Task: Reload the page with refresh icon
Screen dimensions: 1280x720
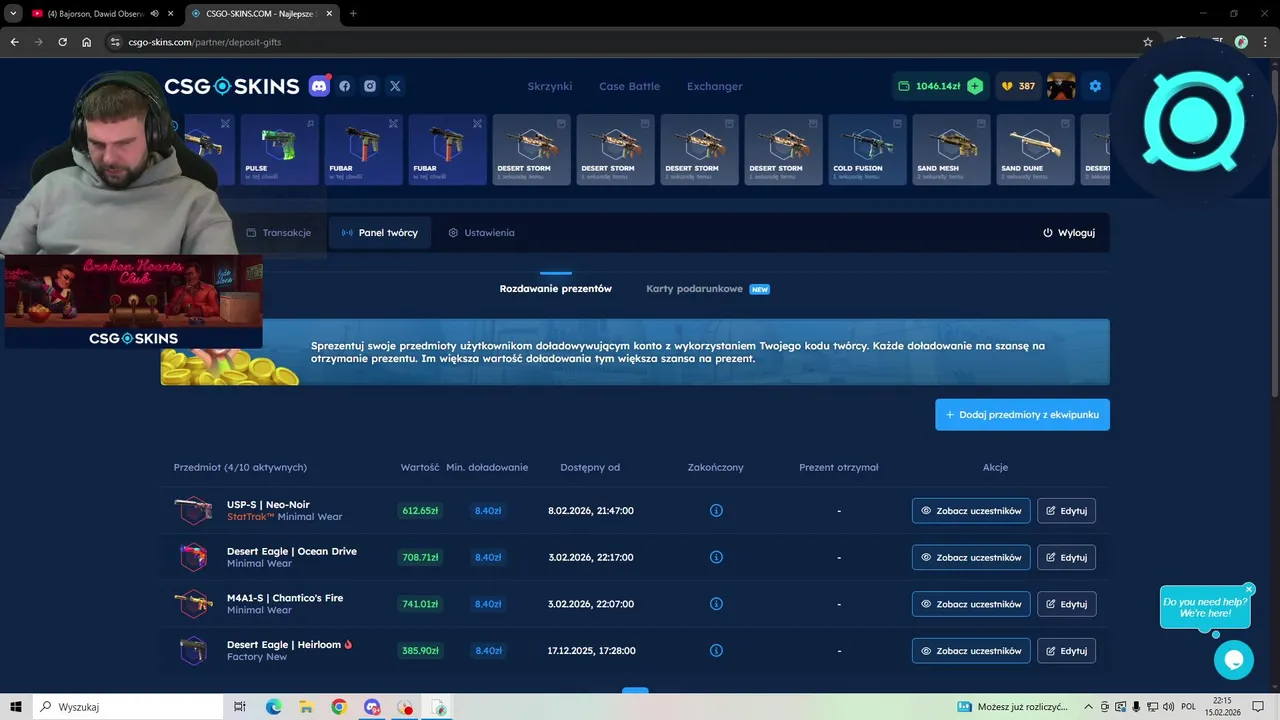Action: (x=62, y=42)
